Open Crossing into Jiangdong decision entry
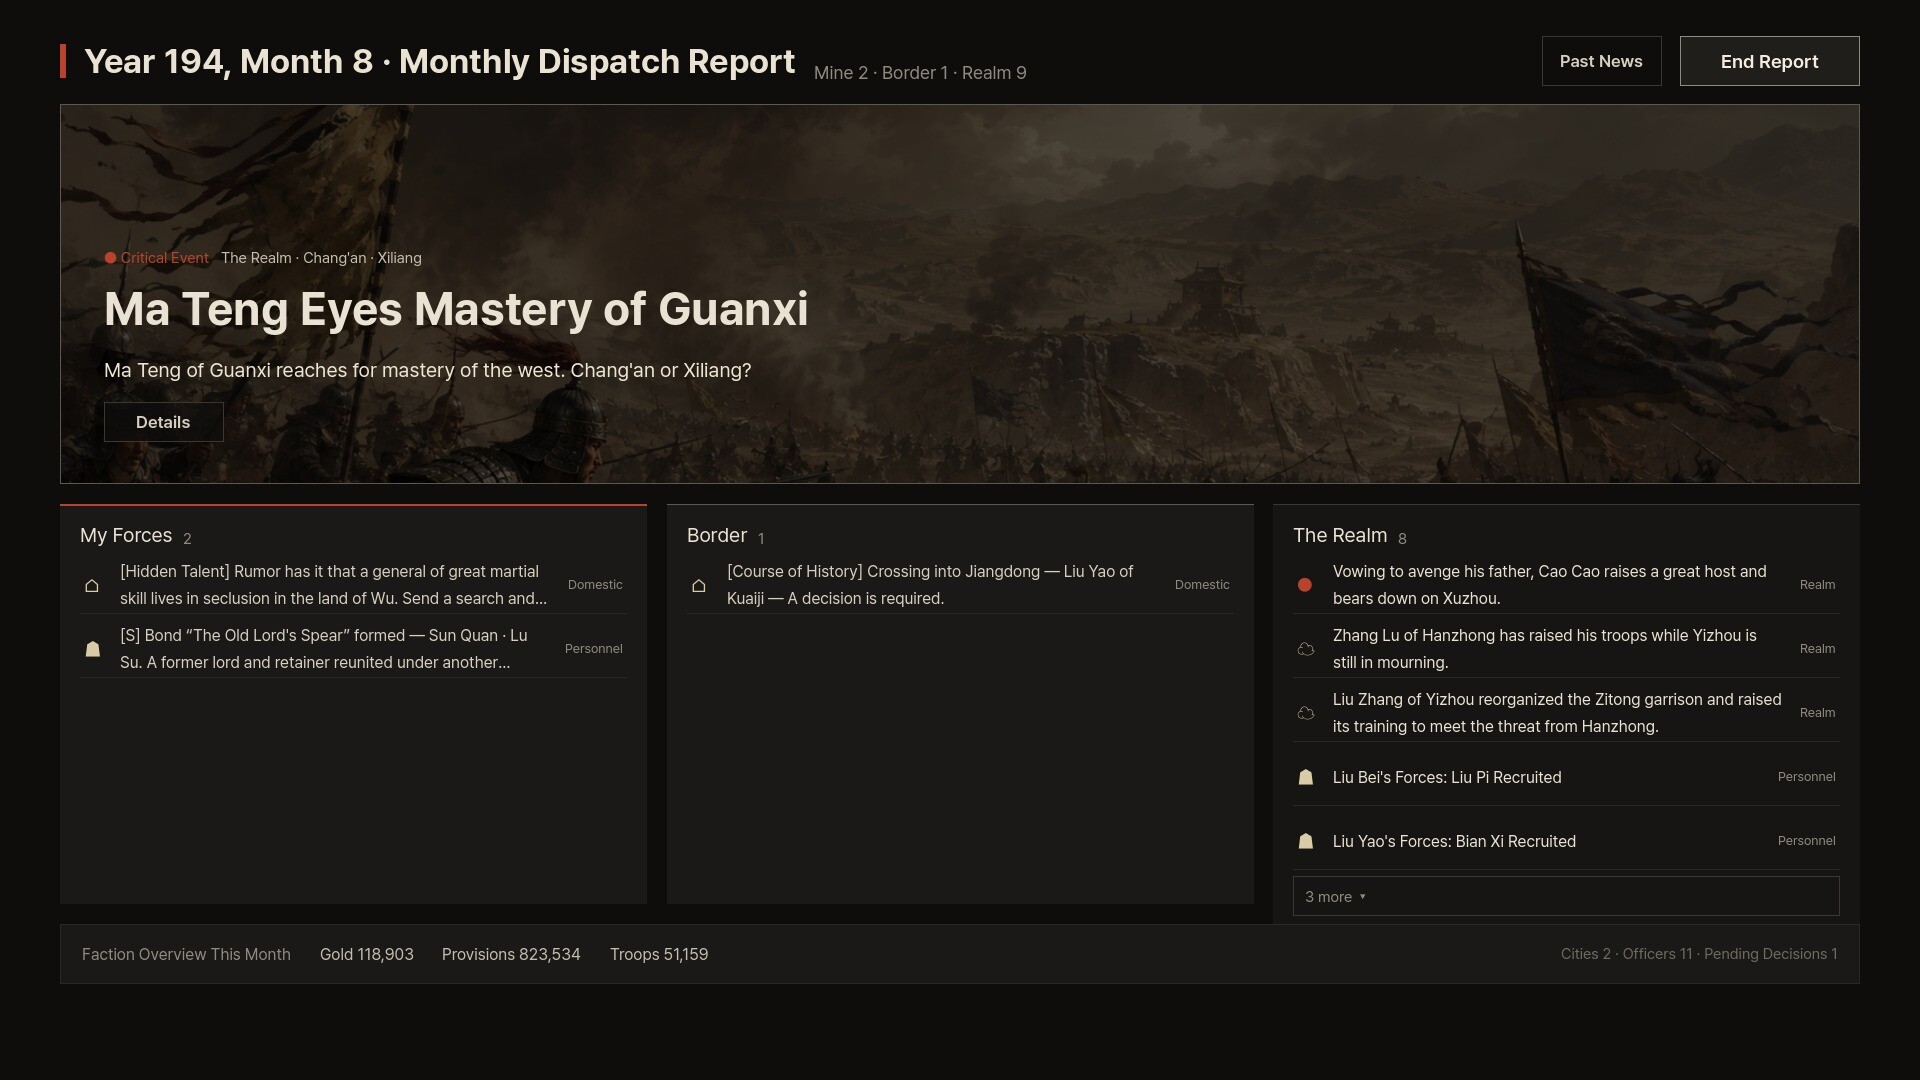This screenshot has width=1920, height=1080. (960, 585)
